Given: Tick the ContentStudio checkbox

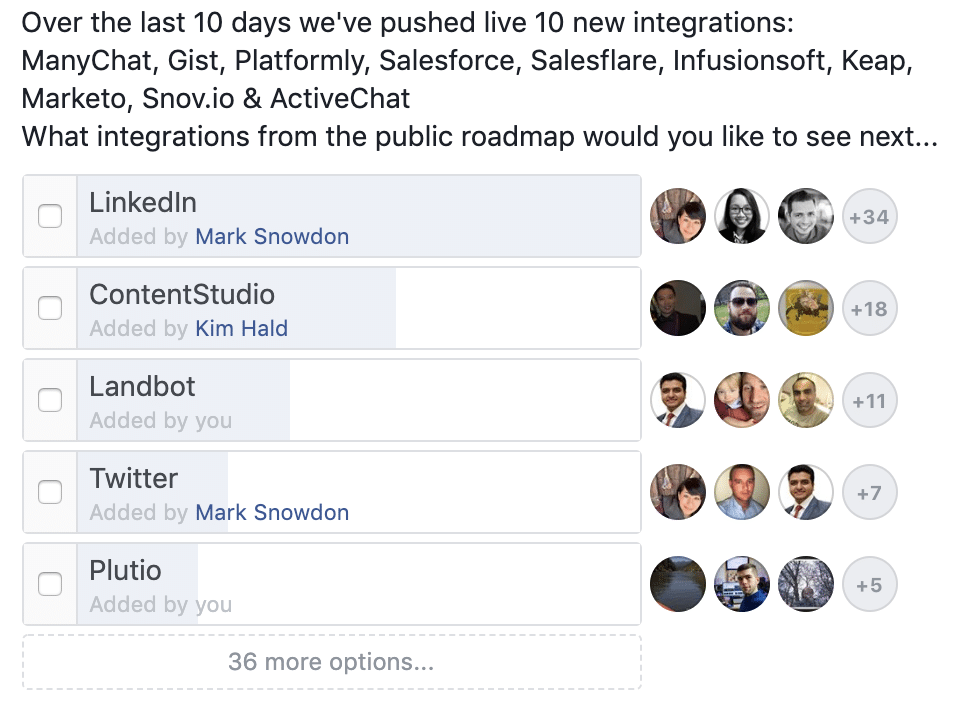Looking at the screenshot, I should (x=50, y=308).
